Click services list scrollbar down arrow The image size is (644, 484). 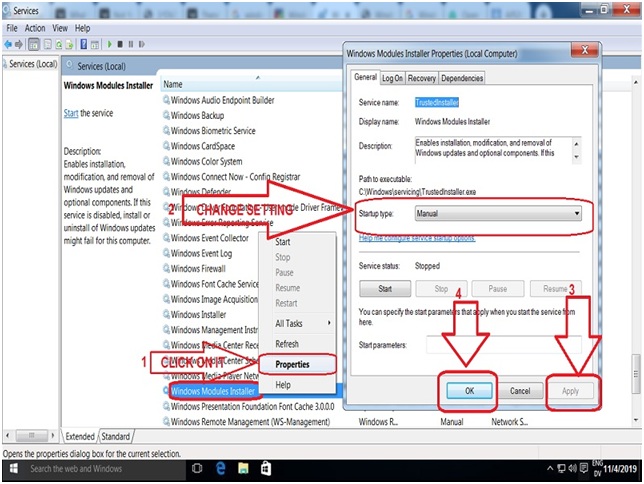point(636,420)
